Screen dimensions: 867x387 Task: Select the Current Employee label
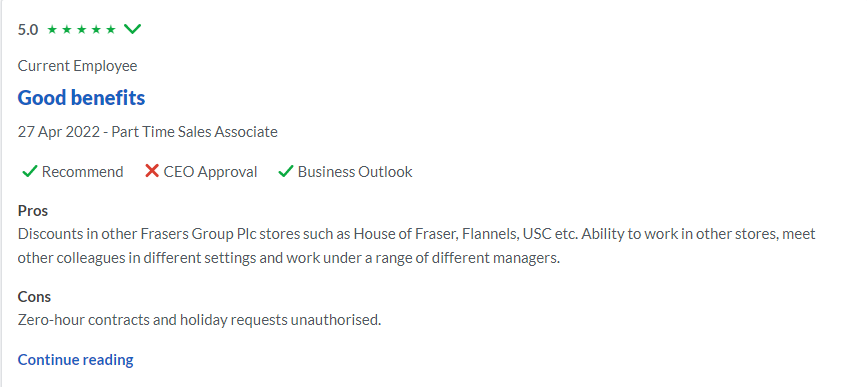[x=77, y=66]
